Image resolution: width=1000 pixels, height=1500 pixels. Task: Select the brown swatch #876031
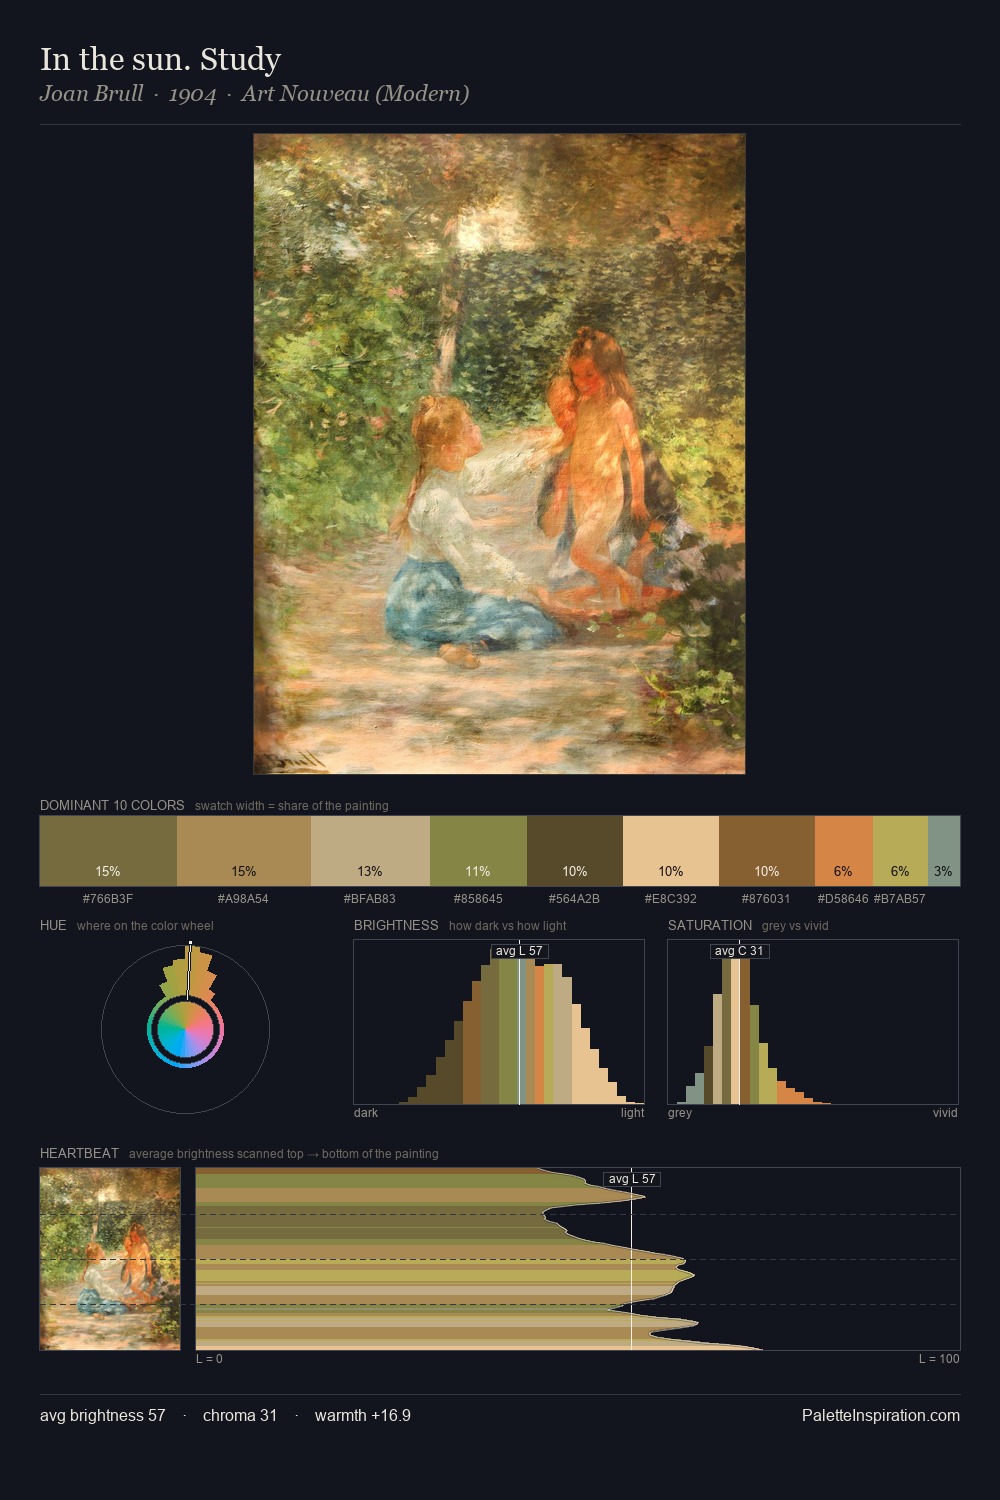click(x=767, y=851)
